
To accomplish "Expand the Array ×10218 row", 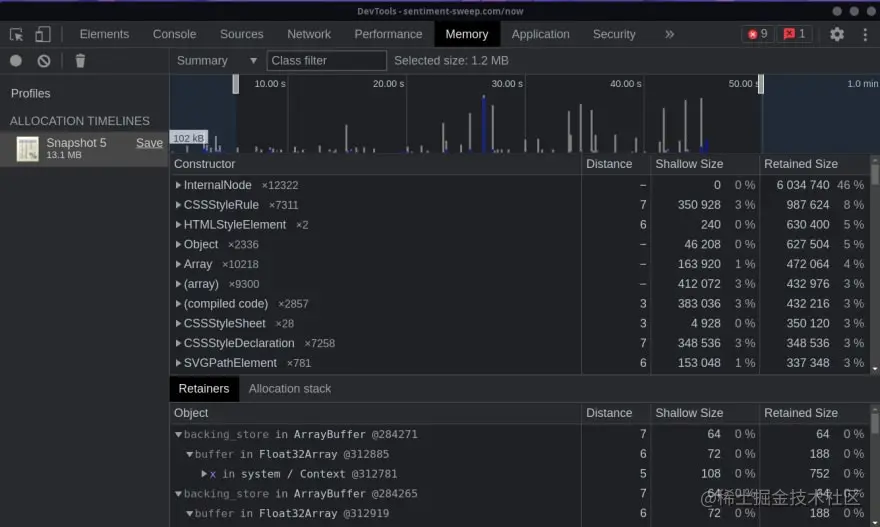I will (x=178, y=264).
